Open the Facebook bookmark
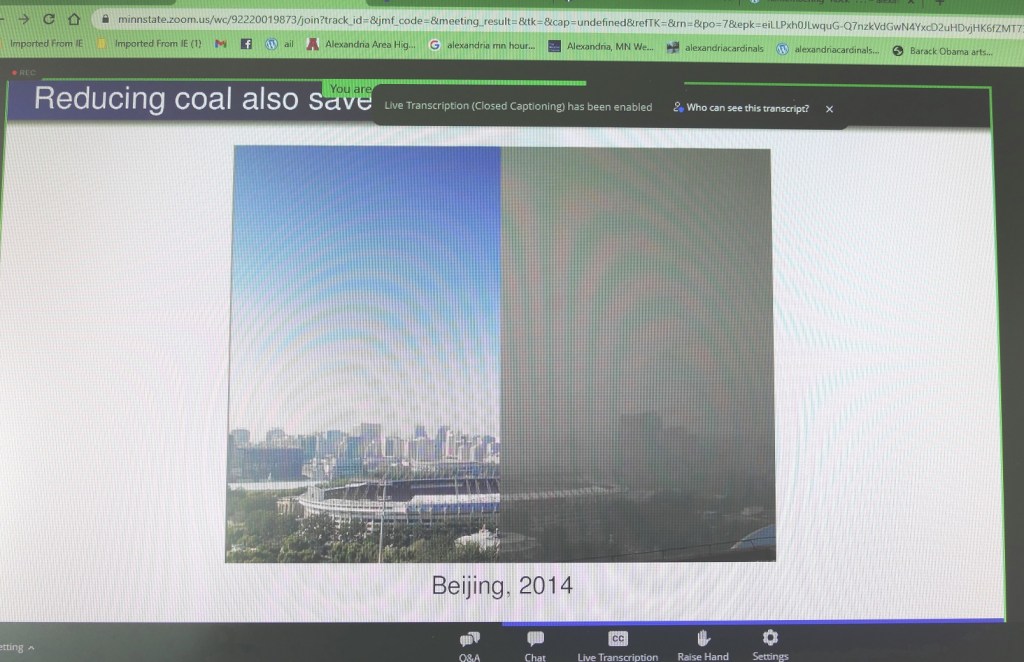1024x662 pixels. 246,45
